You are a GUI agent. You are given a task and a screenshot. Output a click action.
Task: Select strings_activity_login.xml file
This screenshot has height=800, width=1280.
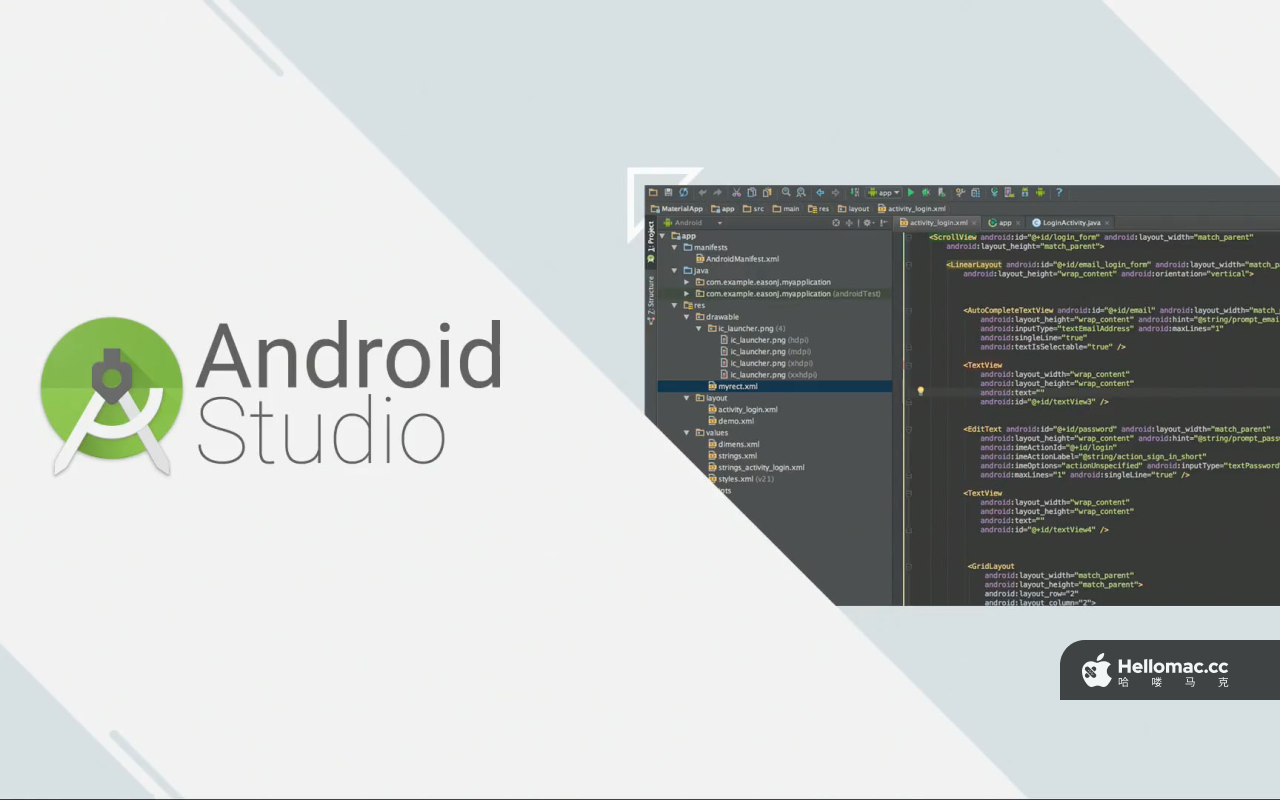click(755, 467)
